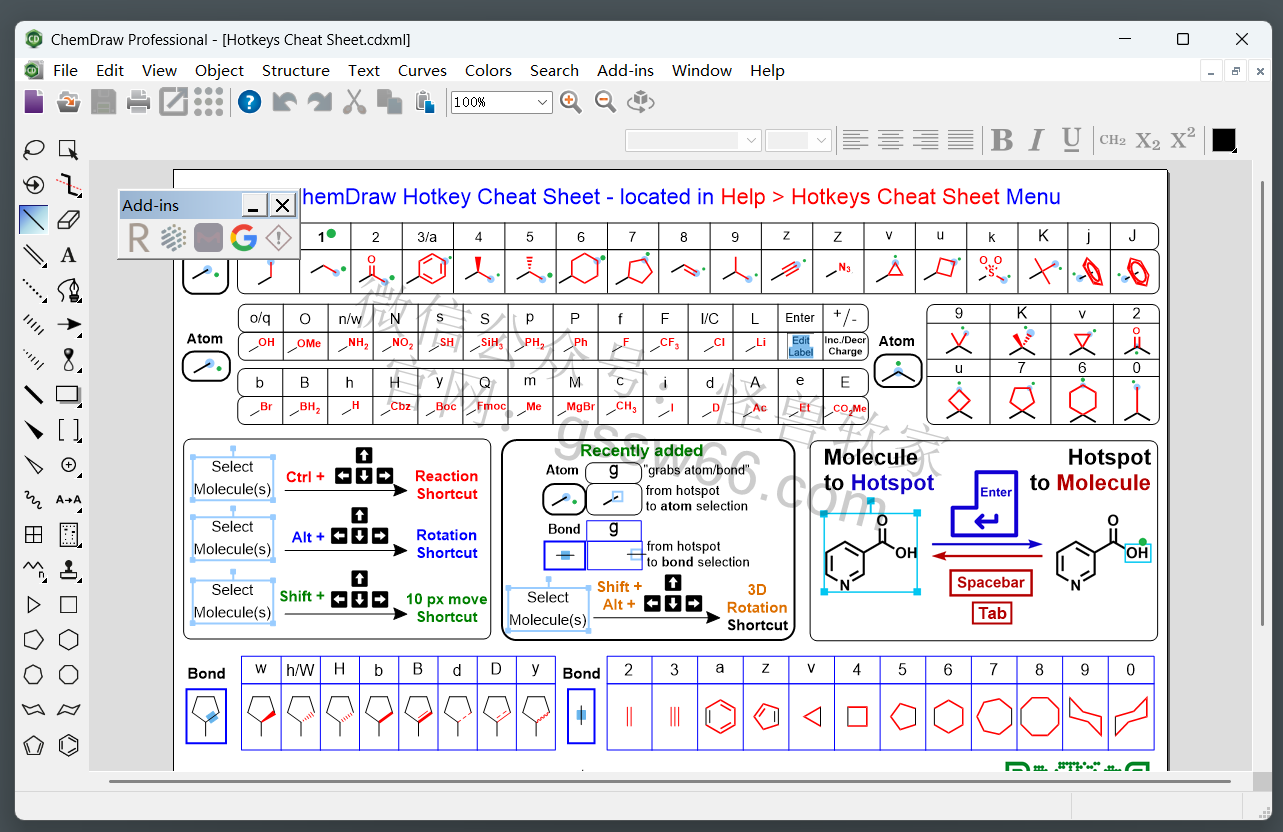Toggle Subscript X2 style
This screenshot has width=1283, height=832.
(x=1148, y=140)
